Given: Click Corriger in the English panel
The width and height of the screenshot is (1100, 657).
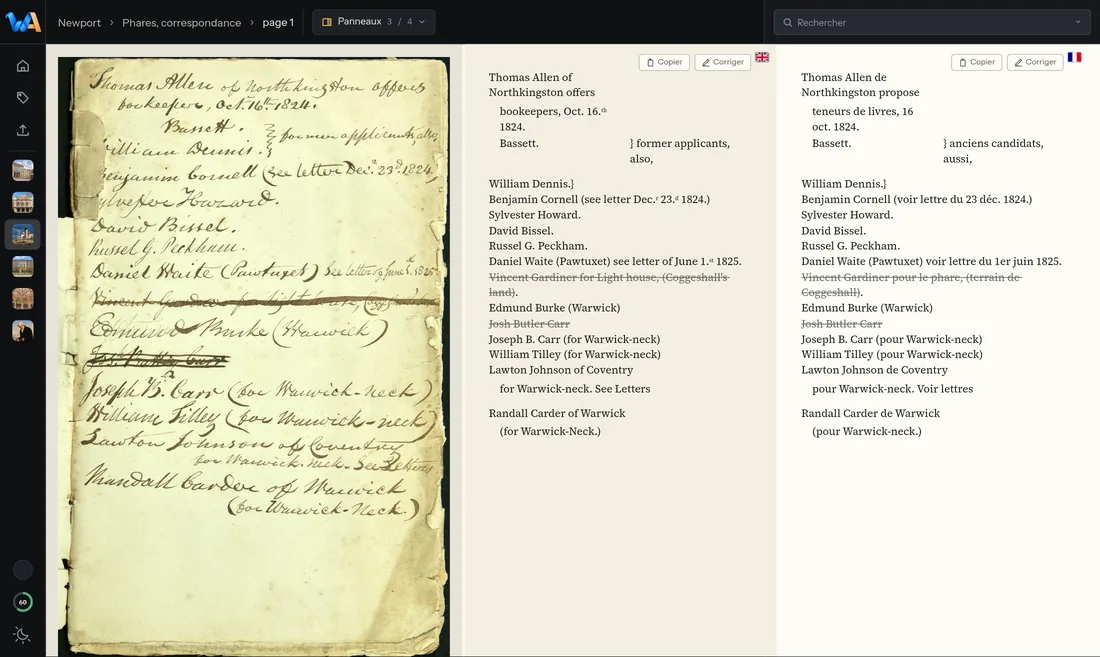Looking at the screenshot, I should click(723, 62).
